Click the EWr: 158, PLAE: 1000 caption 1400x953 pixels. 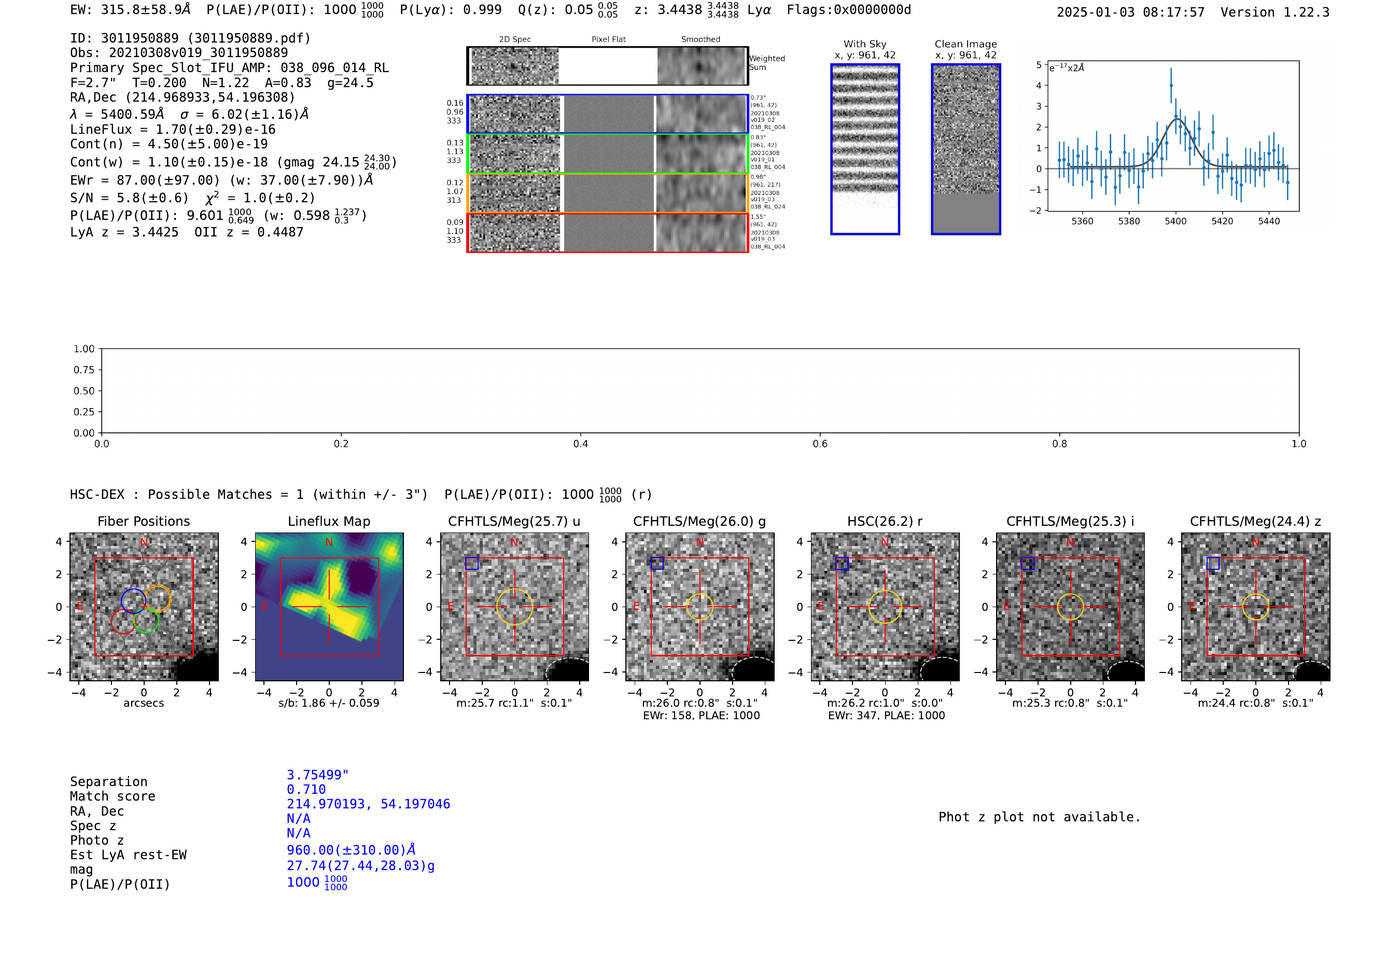(x=701, y=715)
